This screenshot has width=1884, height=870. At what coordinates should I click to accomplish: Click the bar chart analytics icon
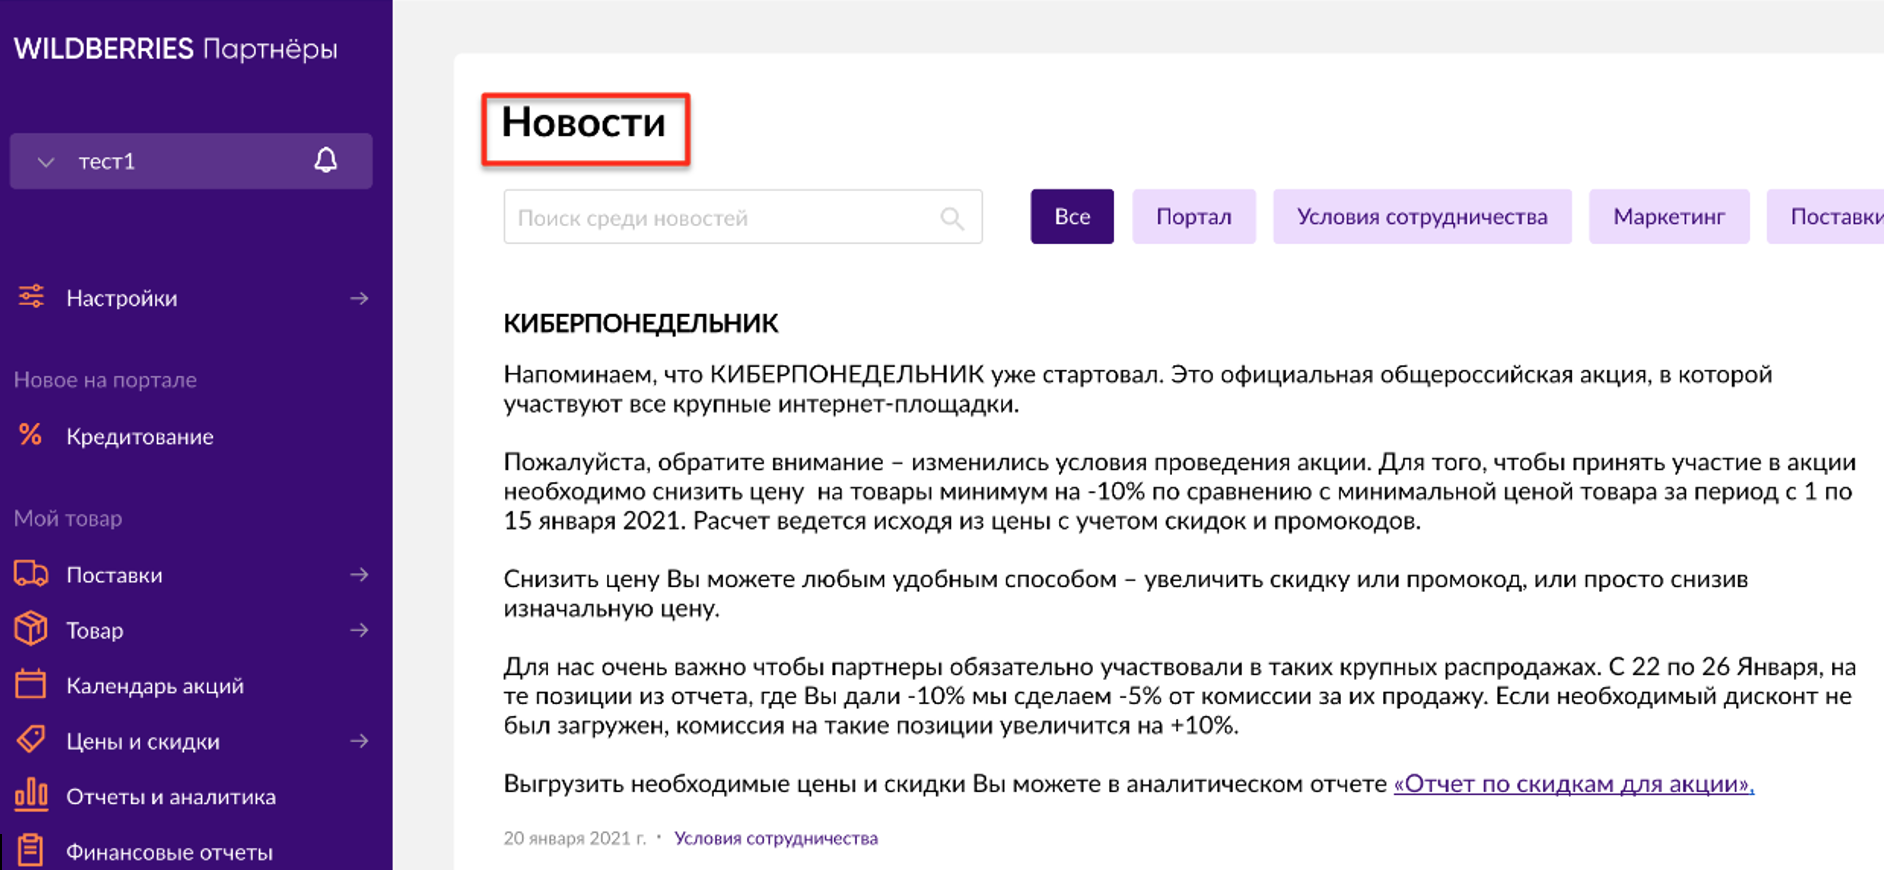[31, 794]
